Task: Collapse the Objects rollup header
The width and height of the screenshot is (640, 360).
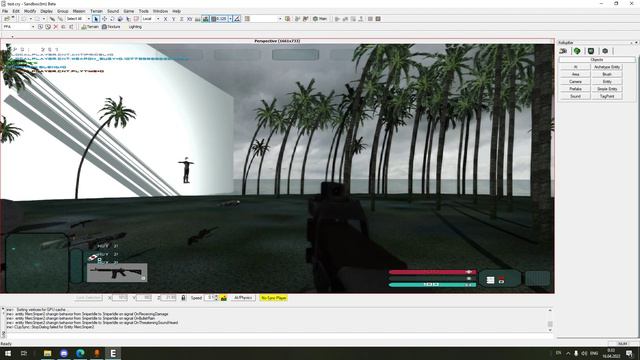Action: coord(597,60)
